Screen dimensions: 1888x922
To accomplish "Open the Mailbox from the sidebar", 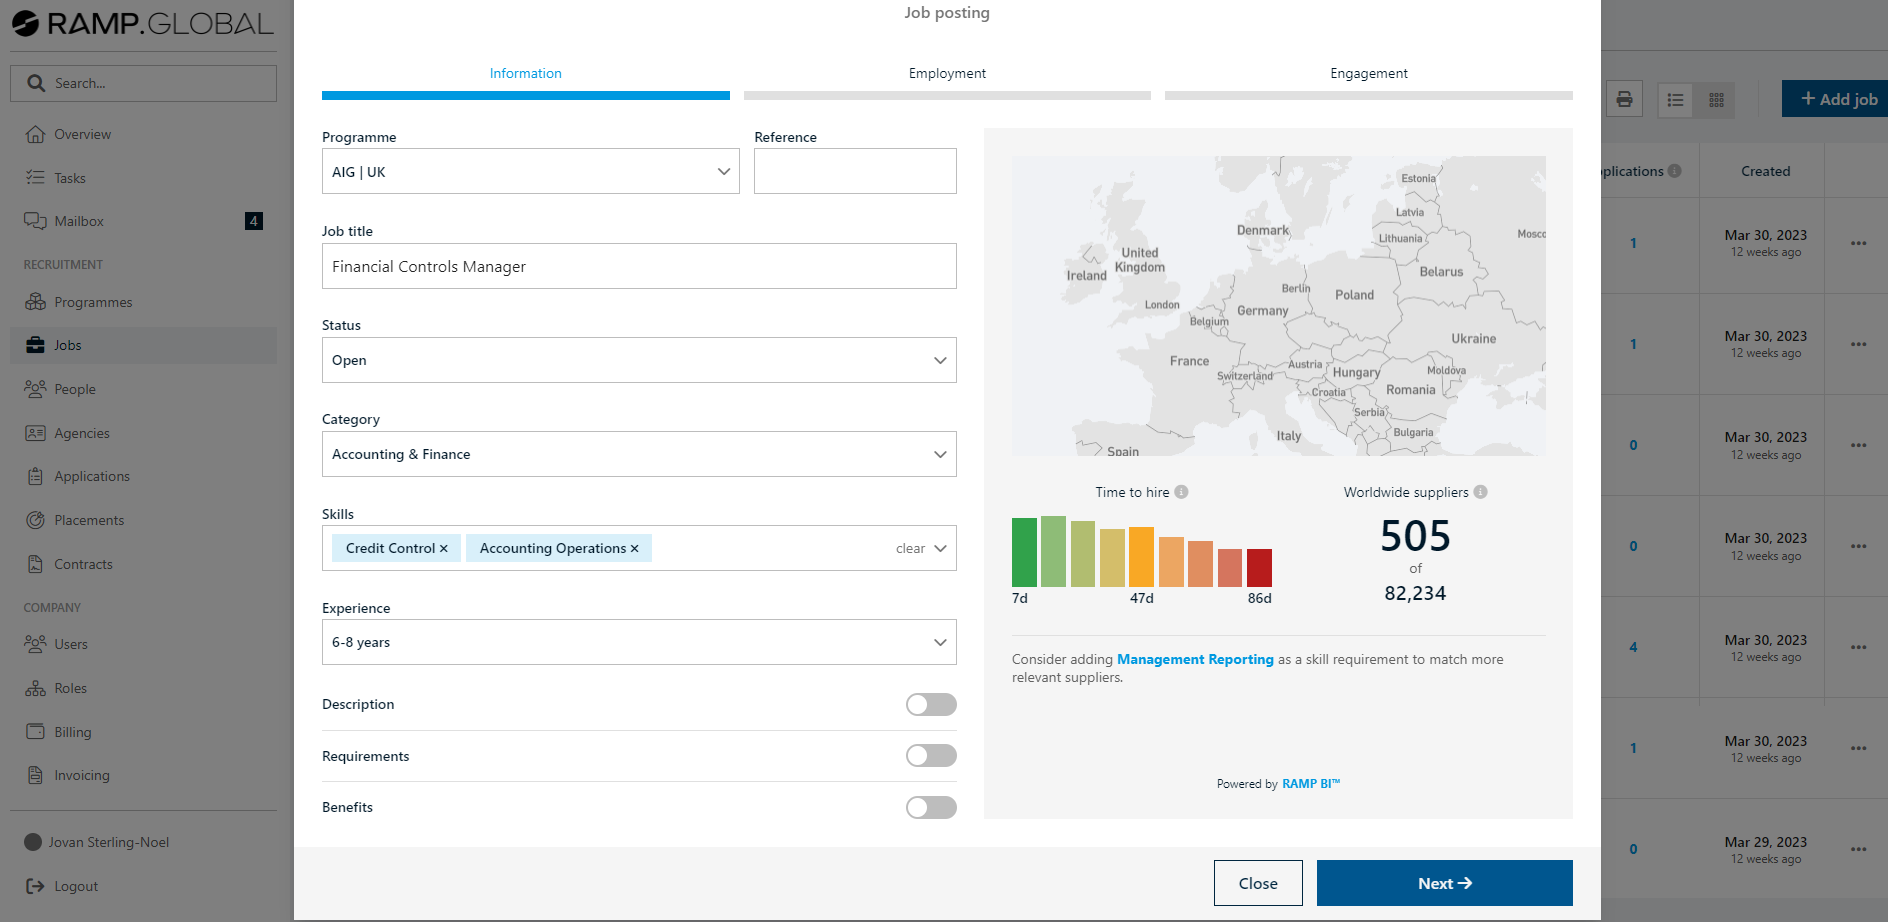I will (79, 221).
